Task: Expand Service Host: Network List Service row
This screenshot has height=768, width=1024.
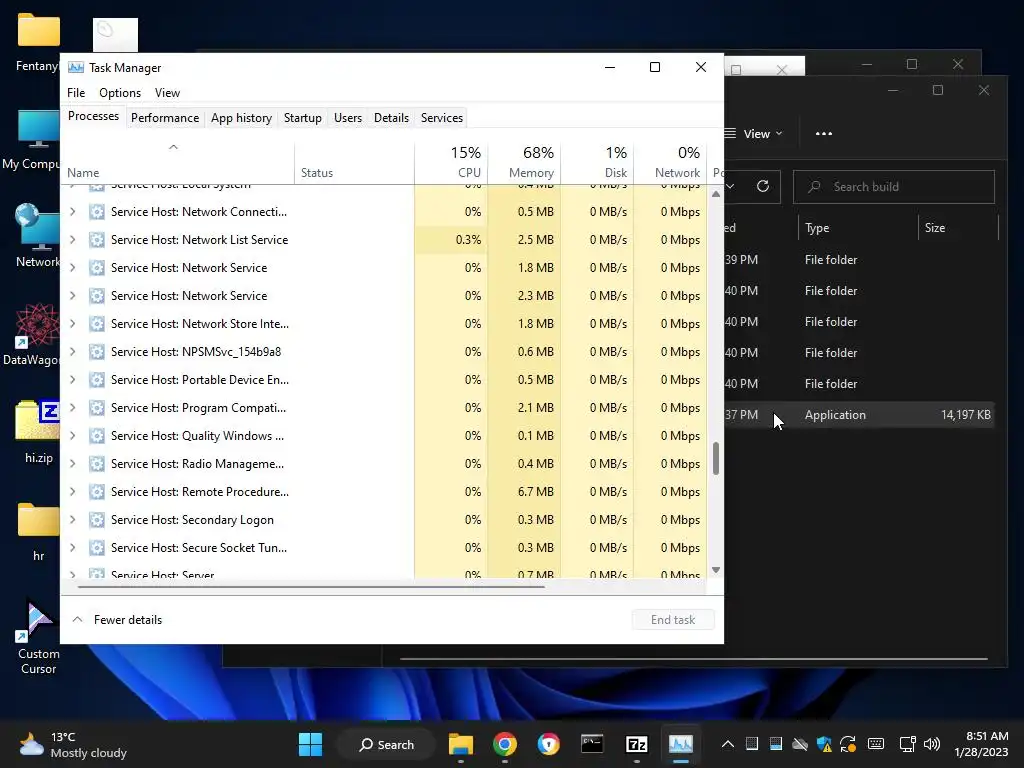Action: point(72,240)
